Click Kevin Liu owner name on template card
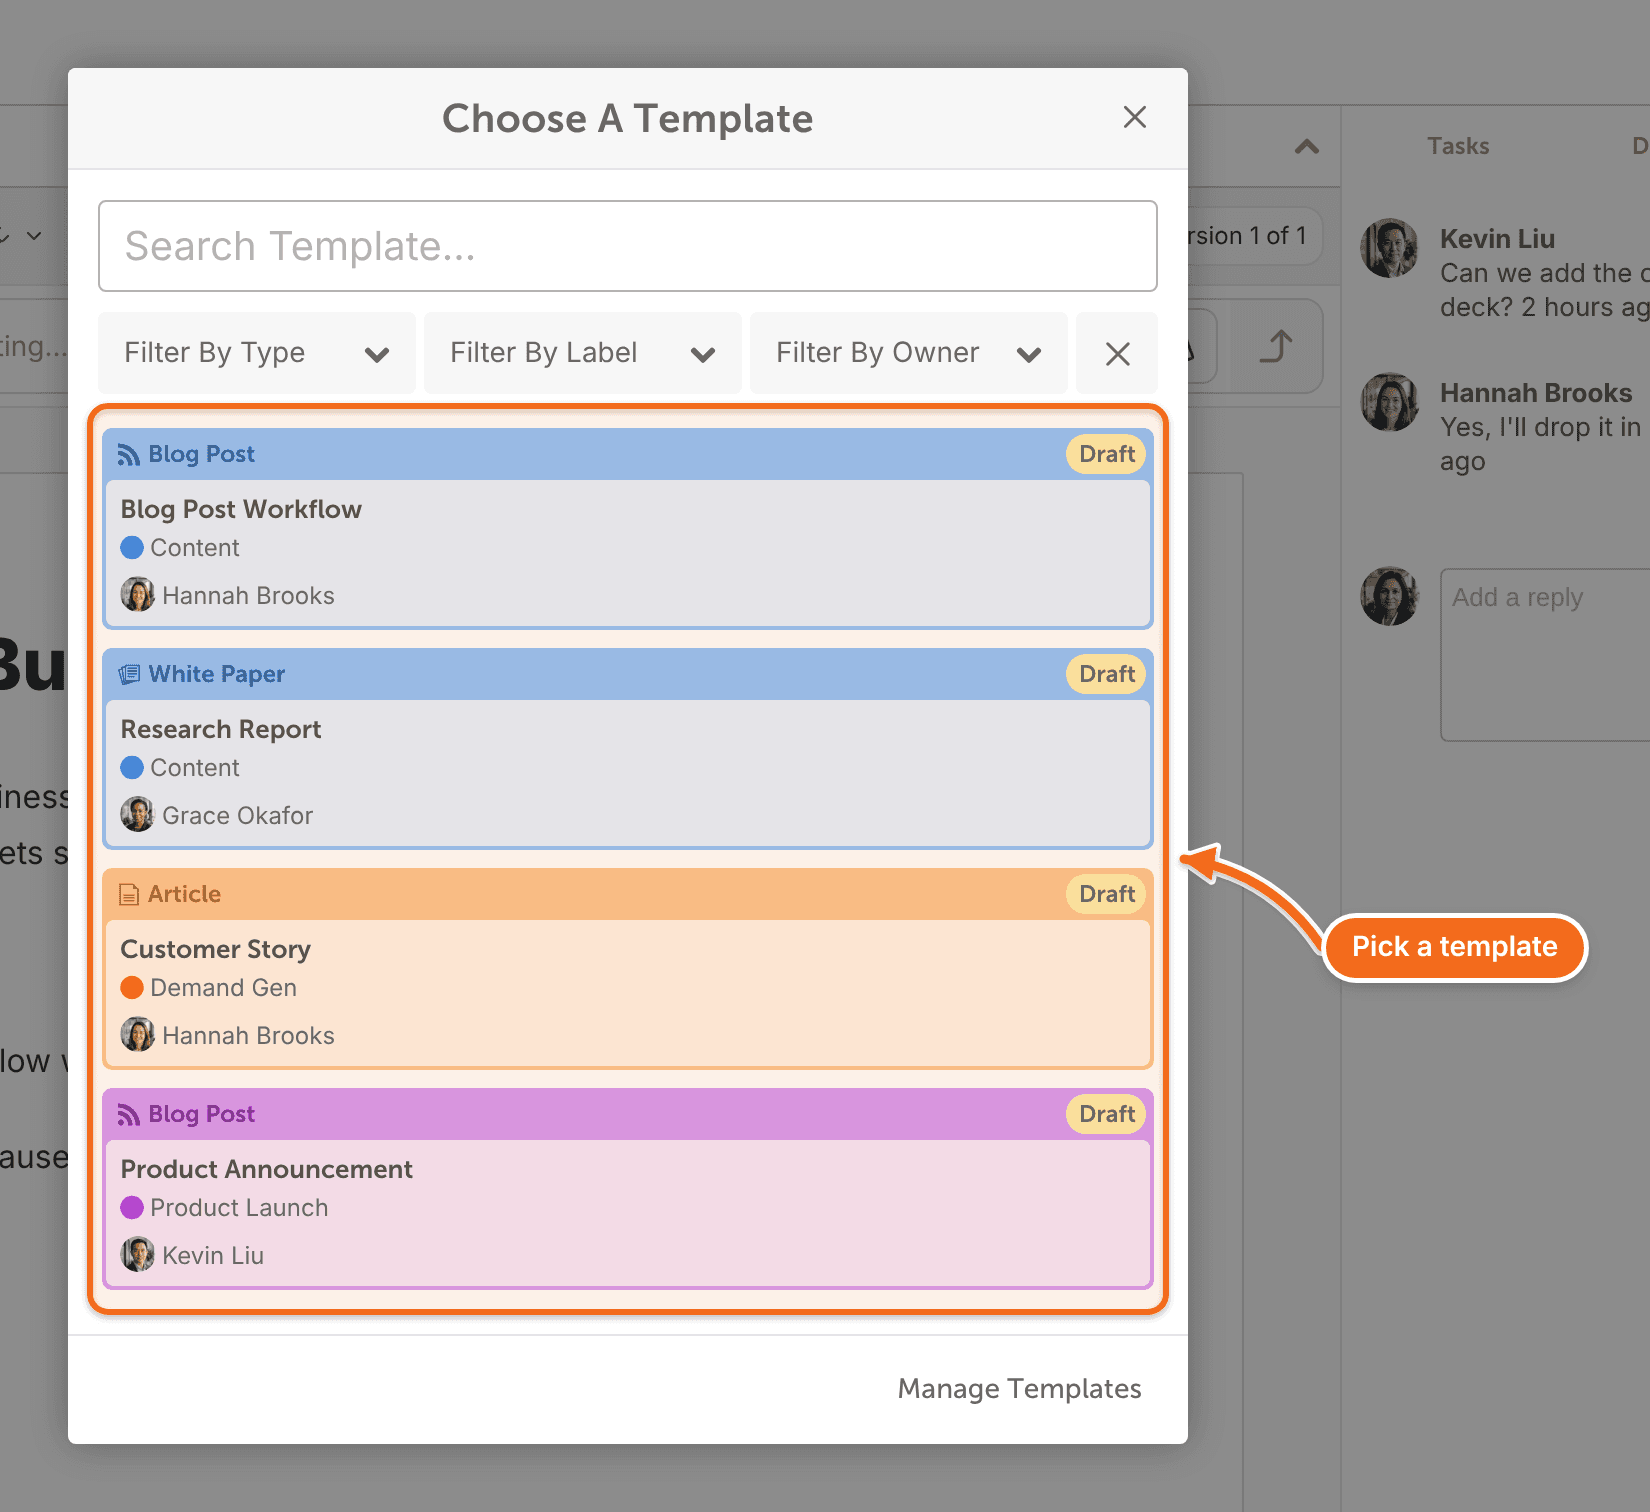 click(x=213, y=1256)
